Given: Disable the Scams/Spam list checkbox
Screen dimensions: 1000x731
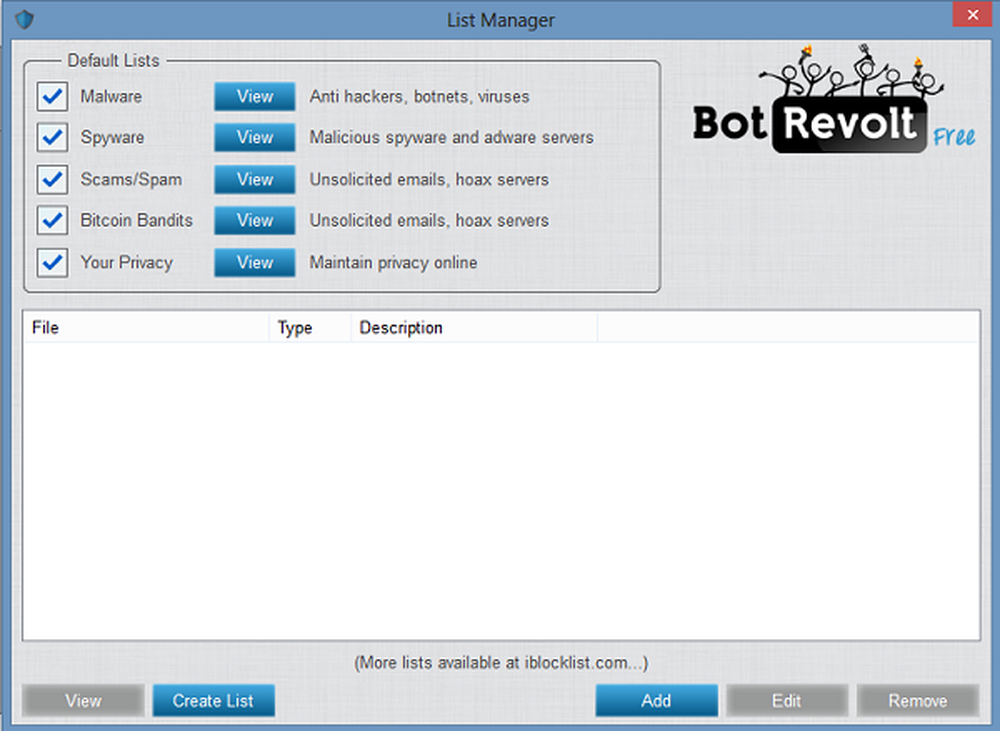Looking at the screenshot, I should (x=51, y=180).
